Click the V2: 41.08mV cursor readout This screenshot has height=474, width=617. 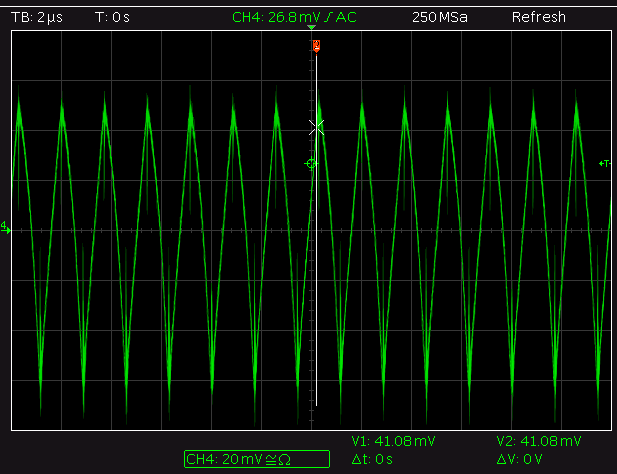pyautogui.click(x=539, y=441)
